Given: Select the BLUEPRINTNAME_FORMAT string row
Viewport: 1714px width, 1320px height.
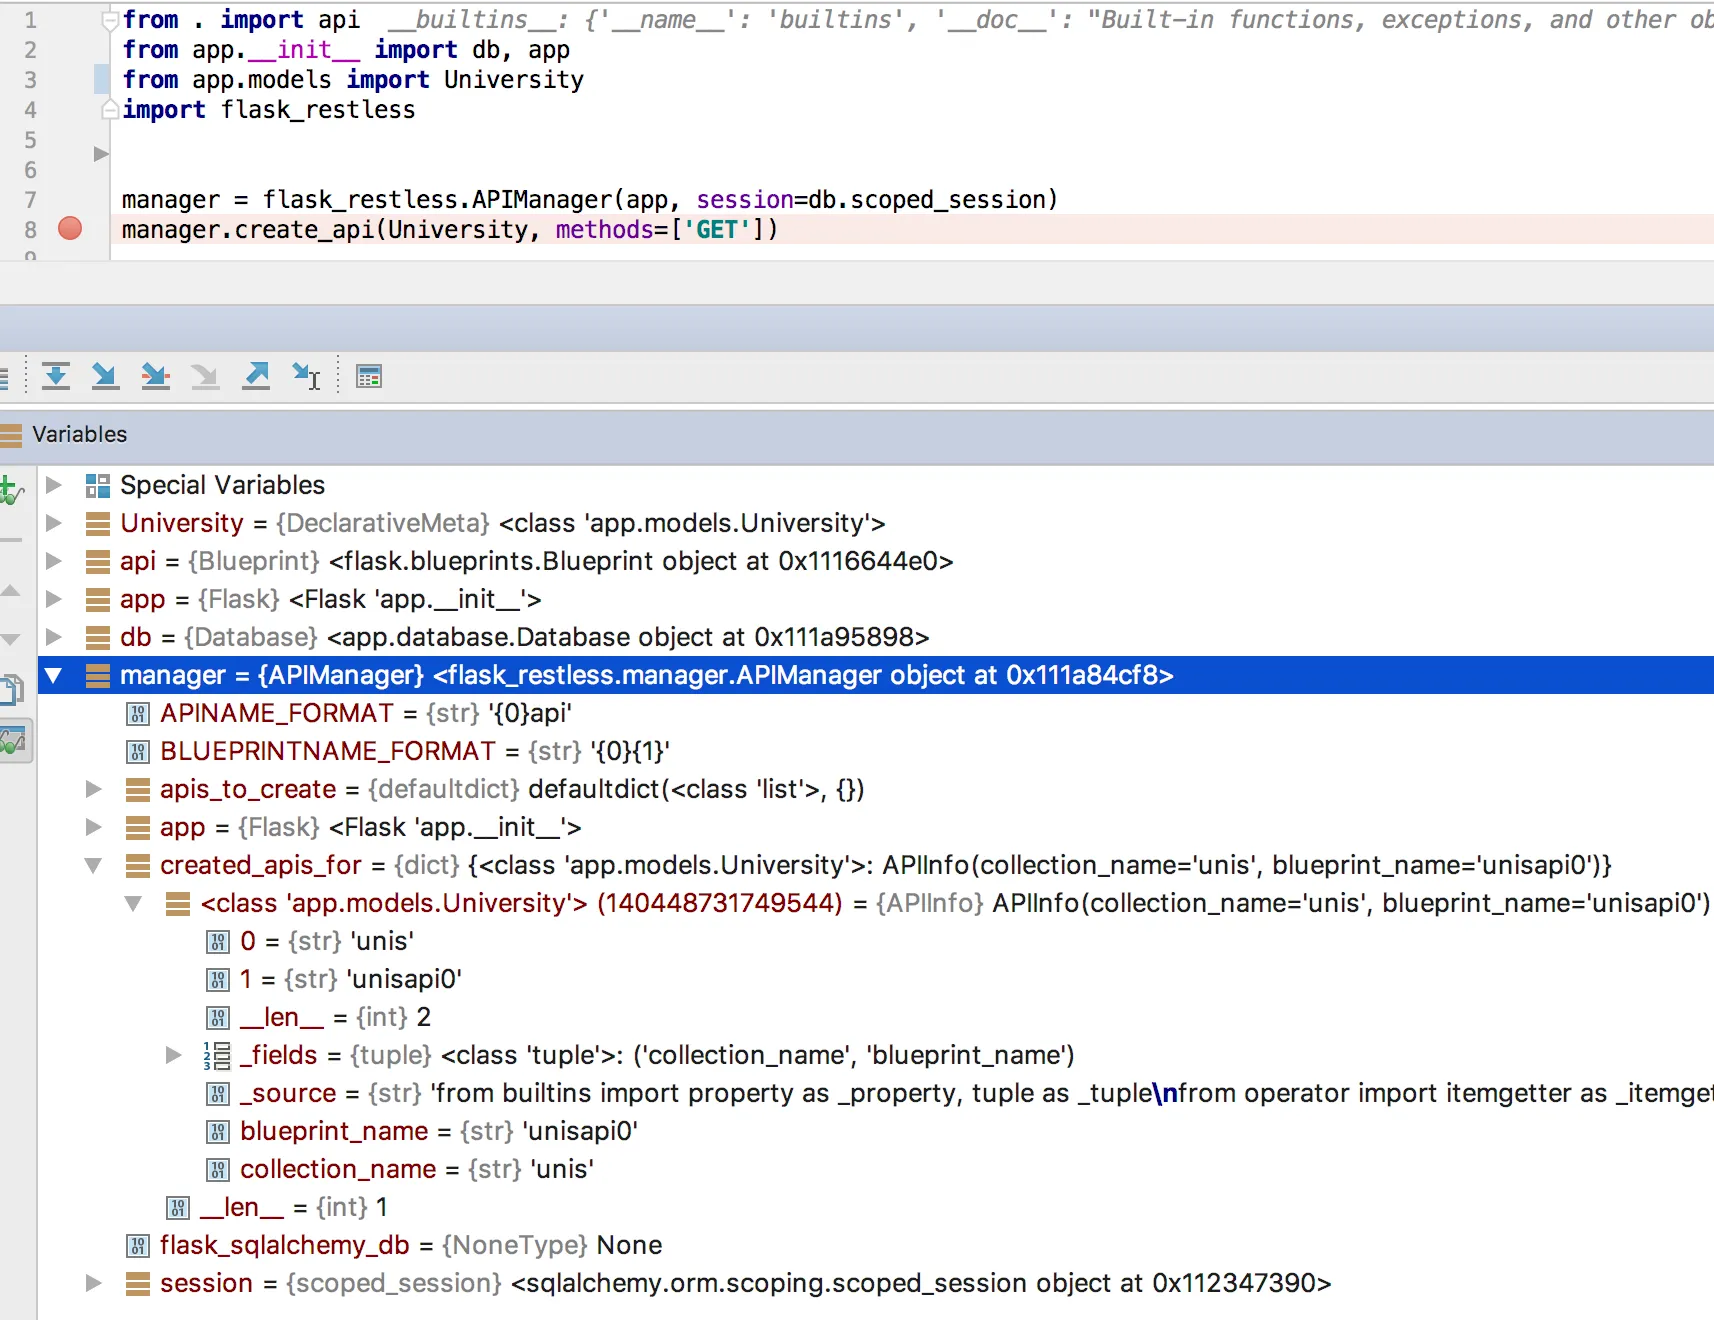Looking at the screenshot, I should pos(876,751).
